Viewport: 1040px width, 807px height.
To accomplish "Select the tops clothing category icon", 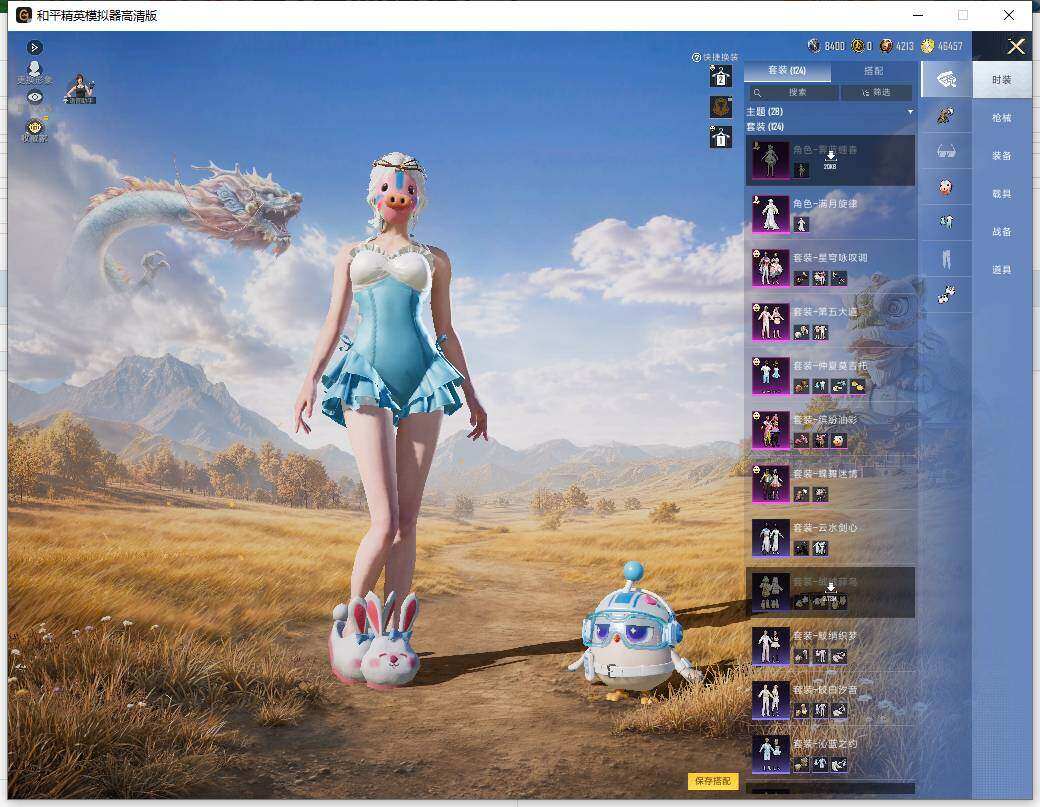I will coord(946,222).
